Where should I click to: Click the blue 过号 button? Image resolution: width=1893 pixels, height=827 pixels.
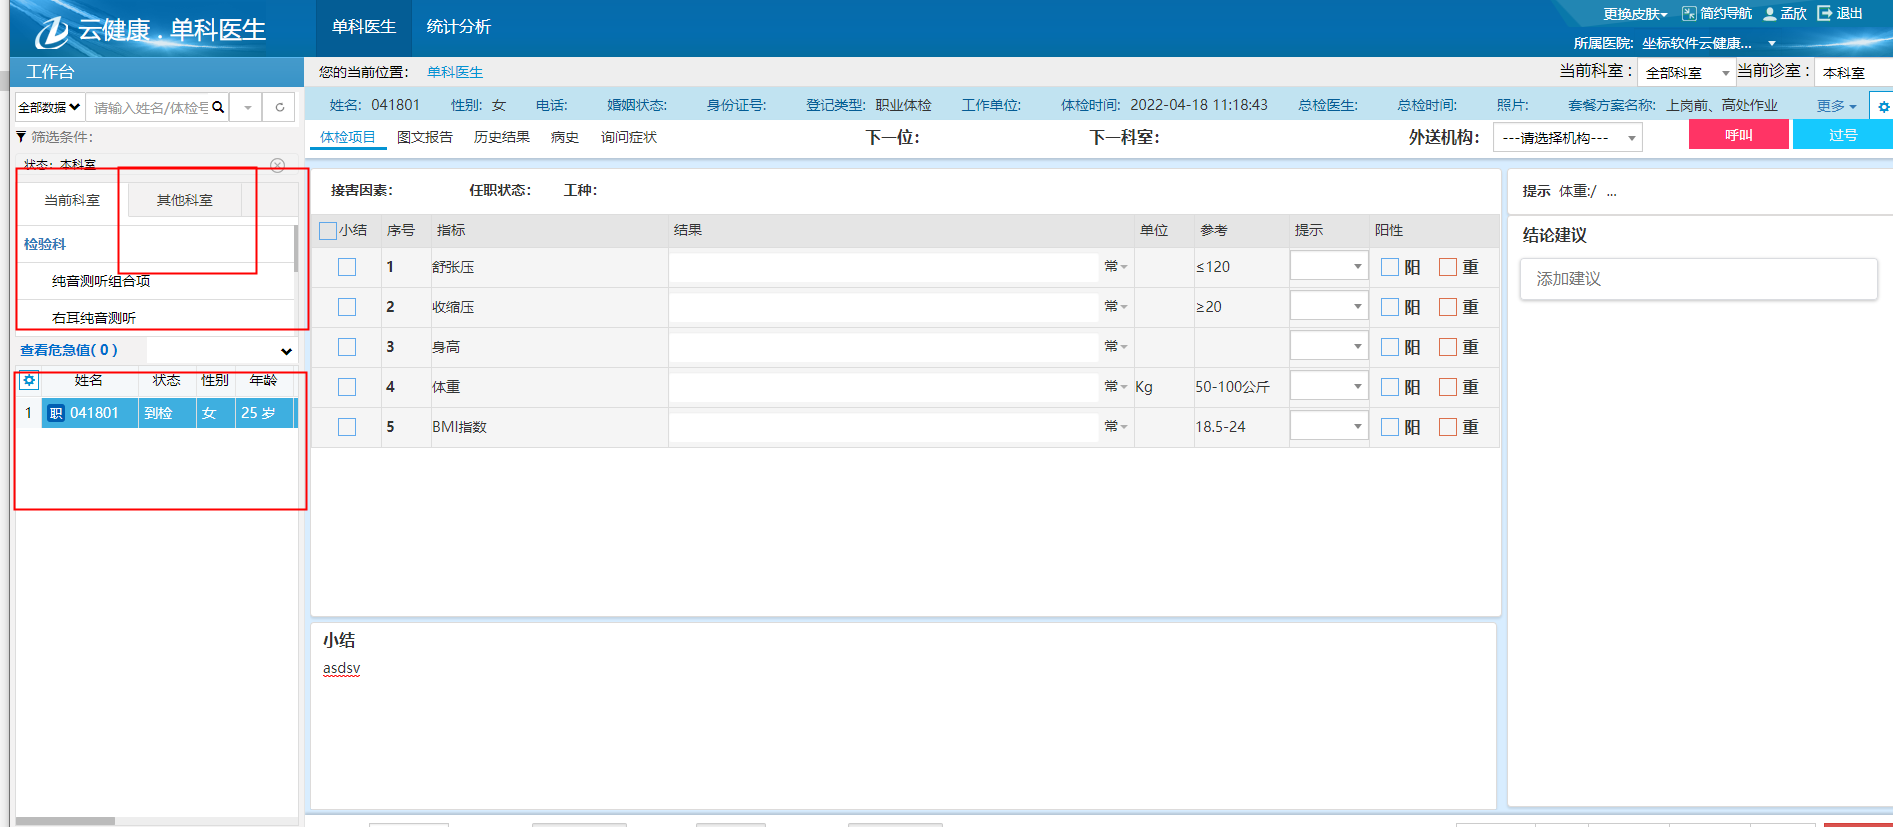click(1843, 135)
